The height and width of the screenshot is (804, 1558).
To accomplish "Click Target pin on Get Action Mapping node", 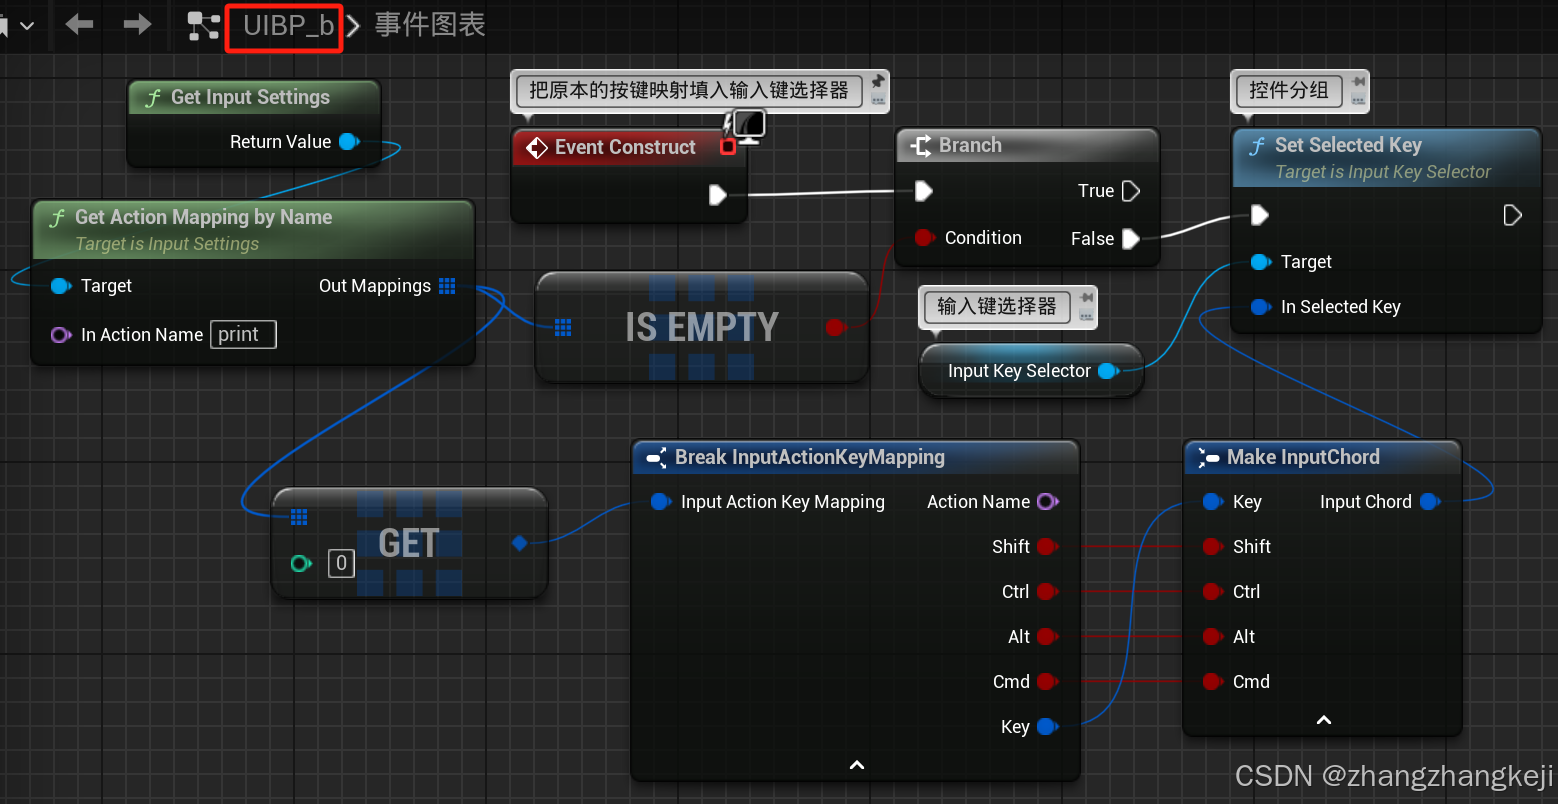I will pyautogui.click(x=61, y=286).
